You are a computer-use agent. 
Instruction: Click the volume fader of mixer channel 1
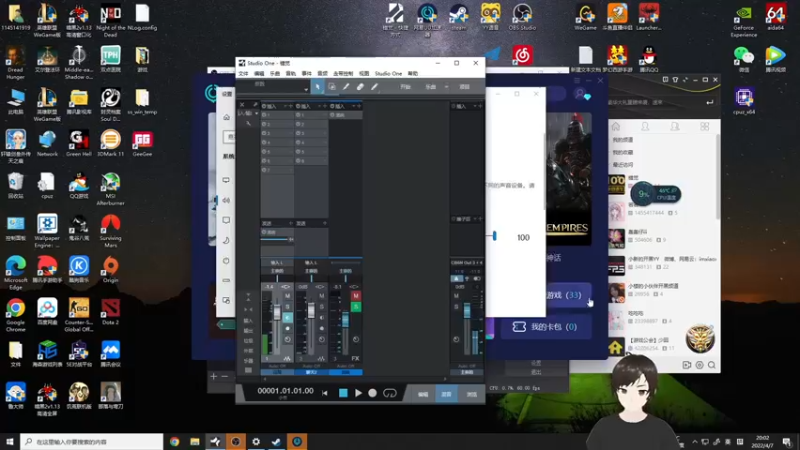point(277,312)
